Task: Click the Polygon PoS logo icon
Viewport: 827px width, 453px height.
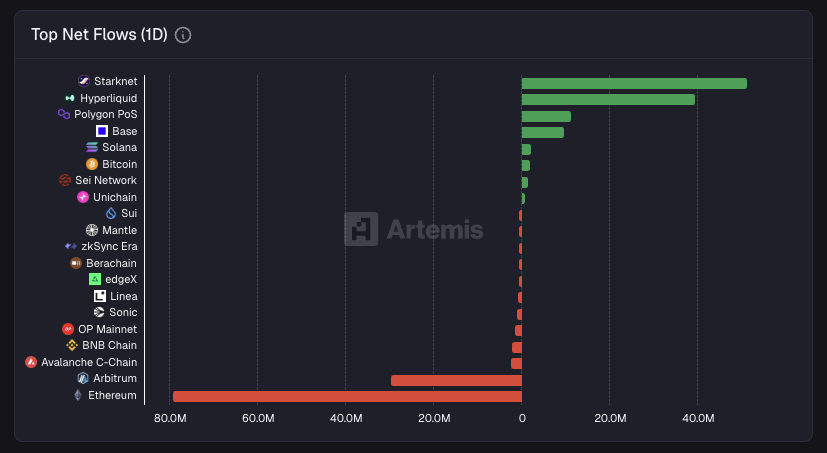Action: 64,114
